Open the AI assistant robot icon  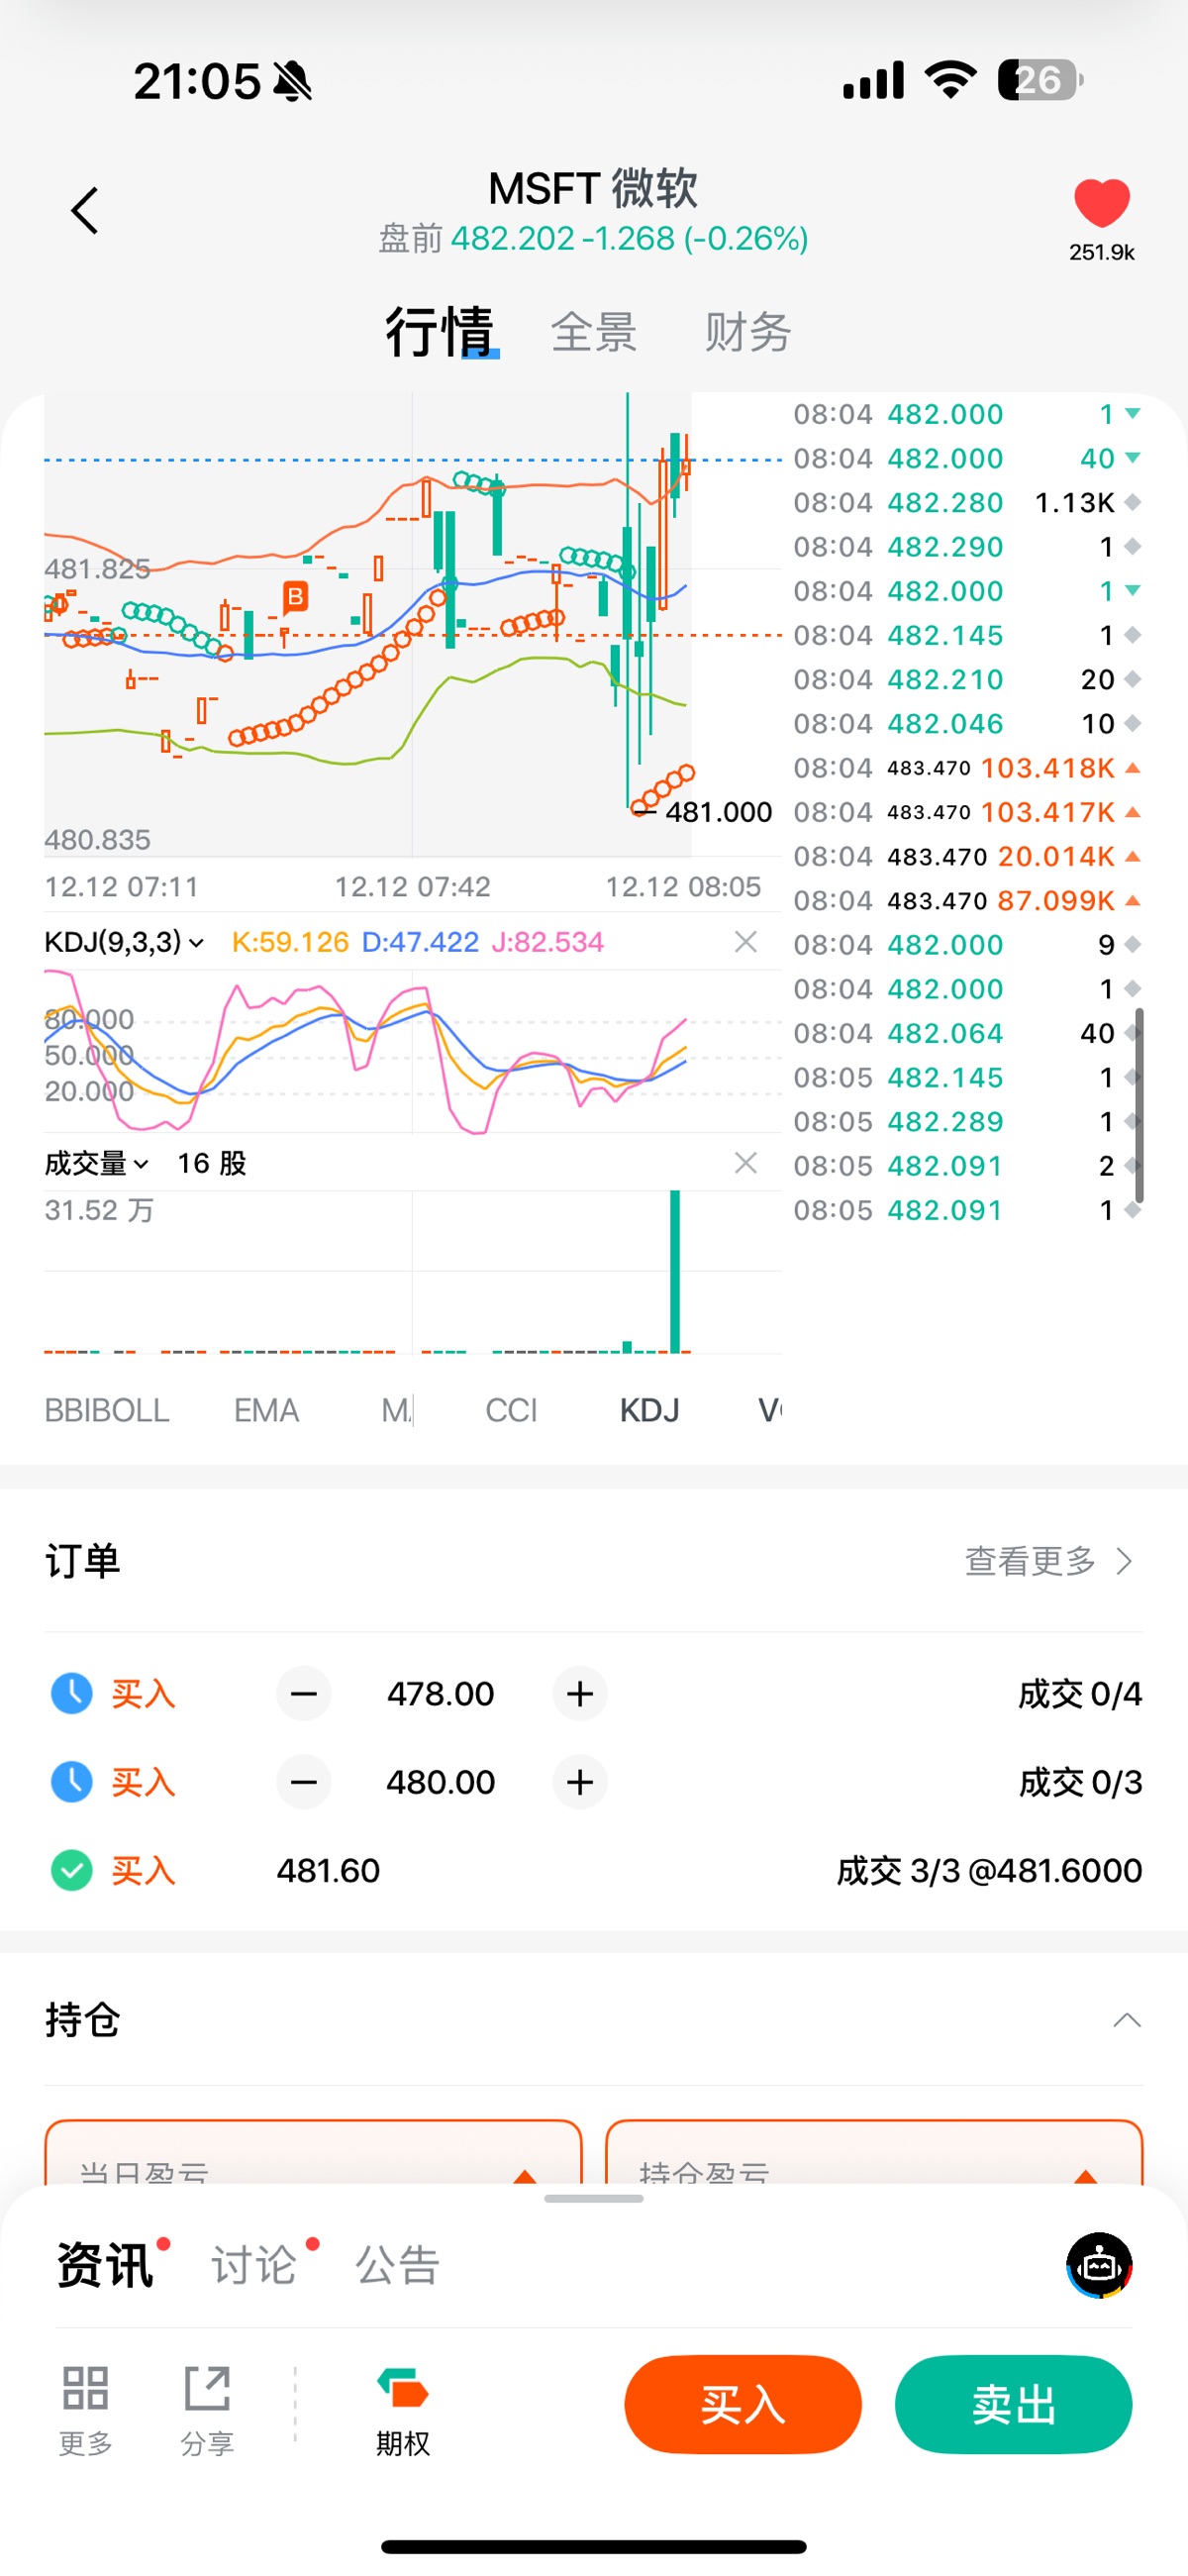coord(1099,2265)
